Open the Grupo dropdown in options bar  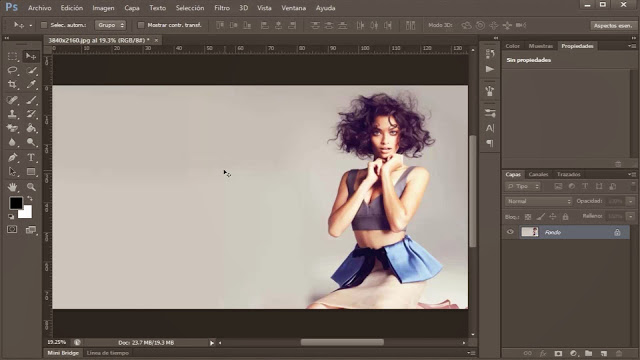coord(110,25)
